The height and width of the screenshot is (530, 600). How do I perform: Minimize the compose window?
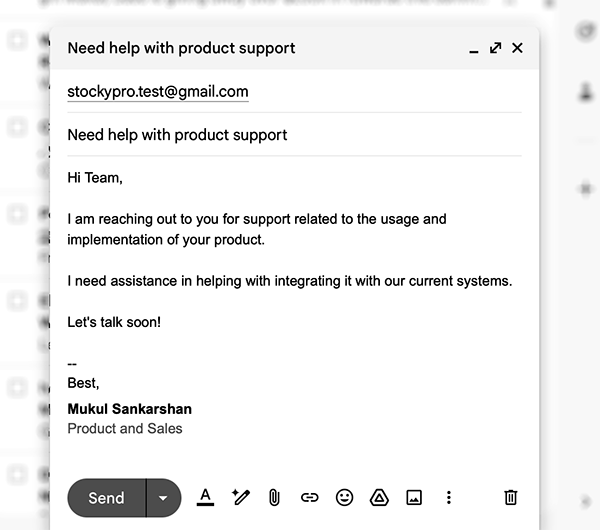tap(474, 49)
